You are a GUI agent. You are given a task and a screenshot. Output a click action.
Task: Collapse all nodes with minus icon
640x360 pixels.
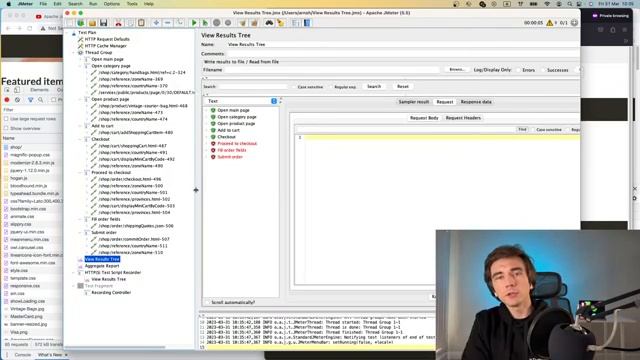[167, 23]
